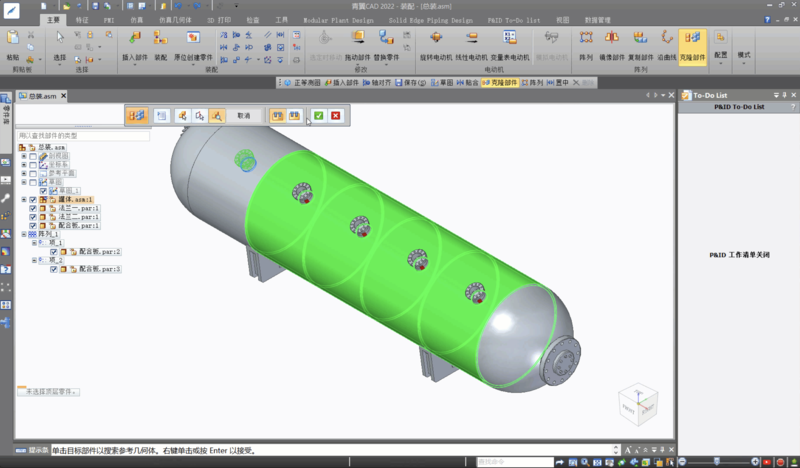800x468 pixels.
Task: Enable the 参考平面 checkbox
Action: [33, 174]
